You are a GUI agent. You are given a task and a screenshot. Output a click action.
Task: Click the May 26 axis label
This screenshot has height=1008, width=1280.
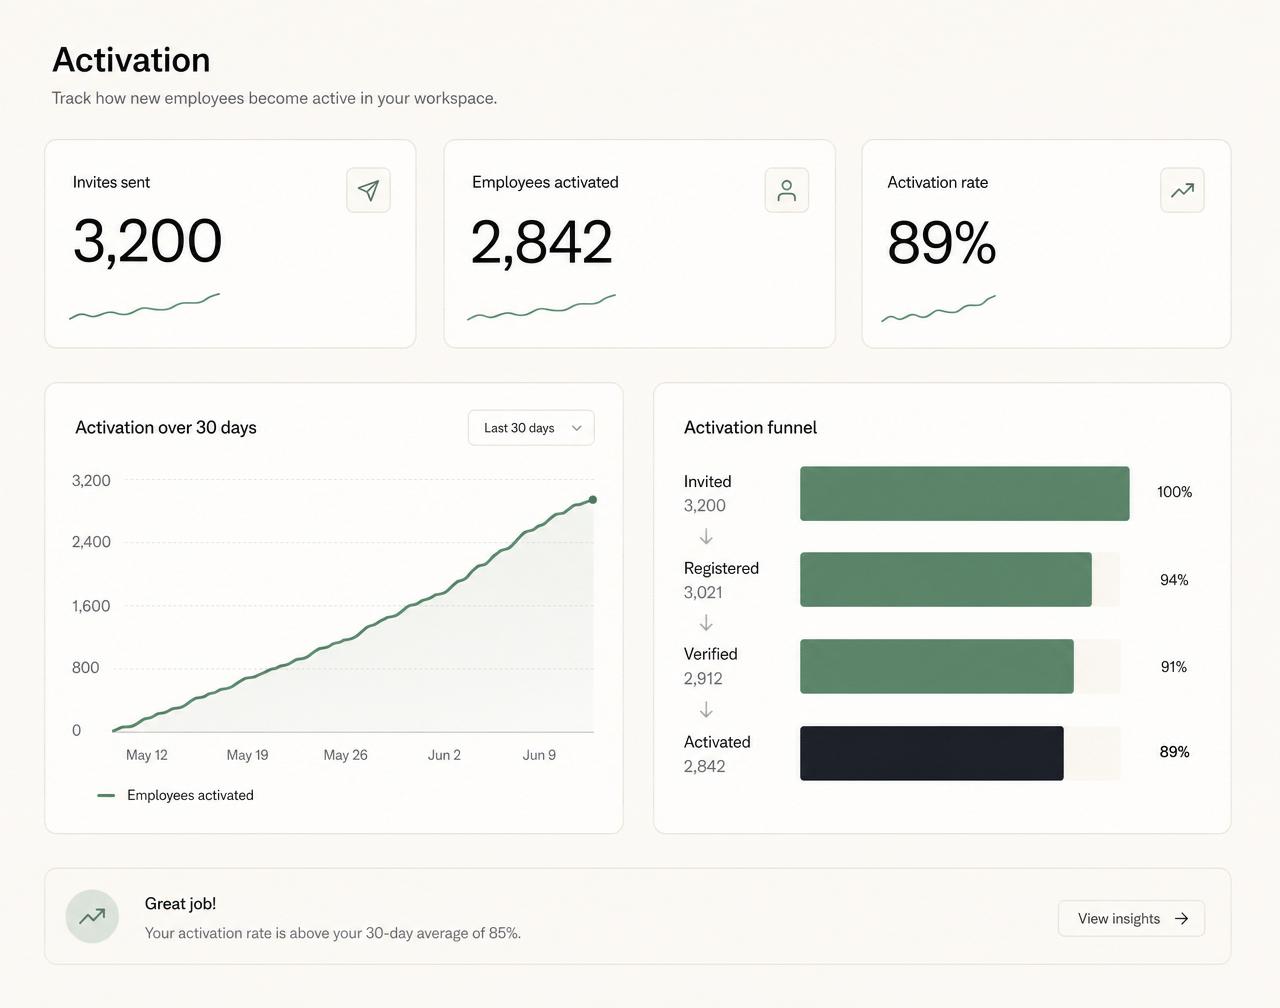(346, 755)
